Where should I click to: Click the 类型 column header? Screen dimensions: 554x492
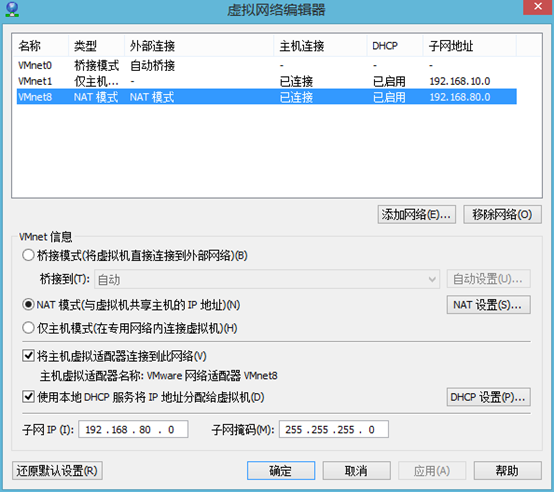tap(96, 46)
